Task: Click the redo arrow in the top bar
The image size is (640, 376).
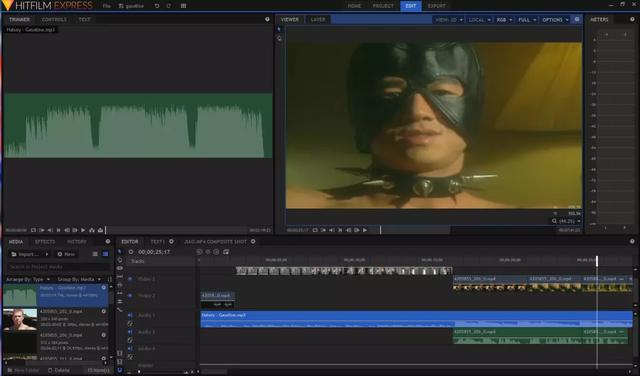Action: 169,6
